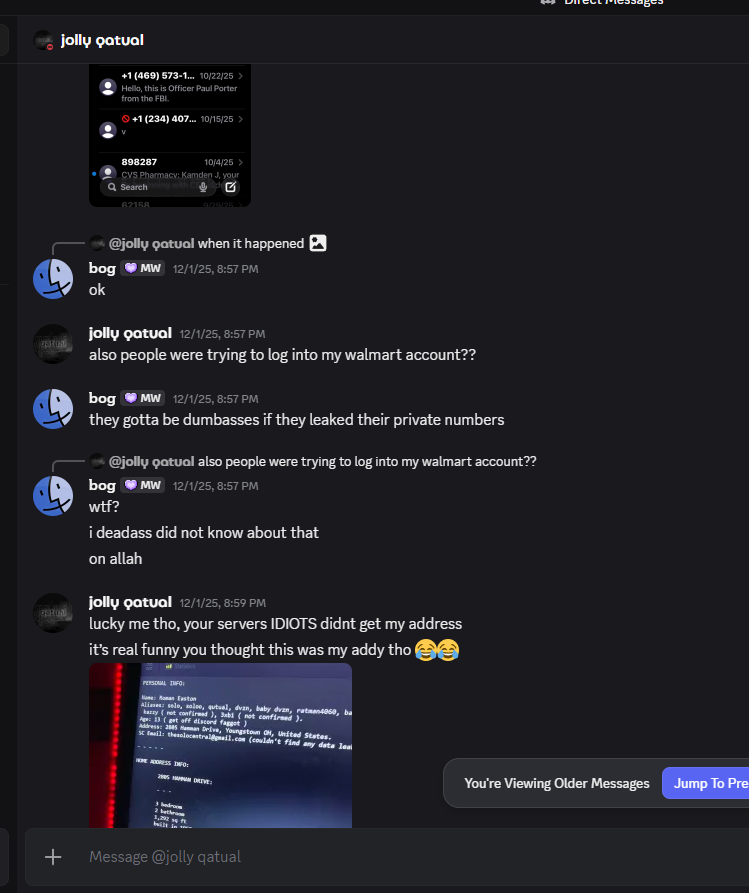Click bog's Finder-face avatar beside "ok"
The height and width of the screenshot is (893, 749).
tap(53, 278)
